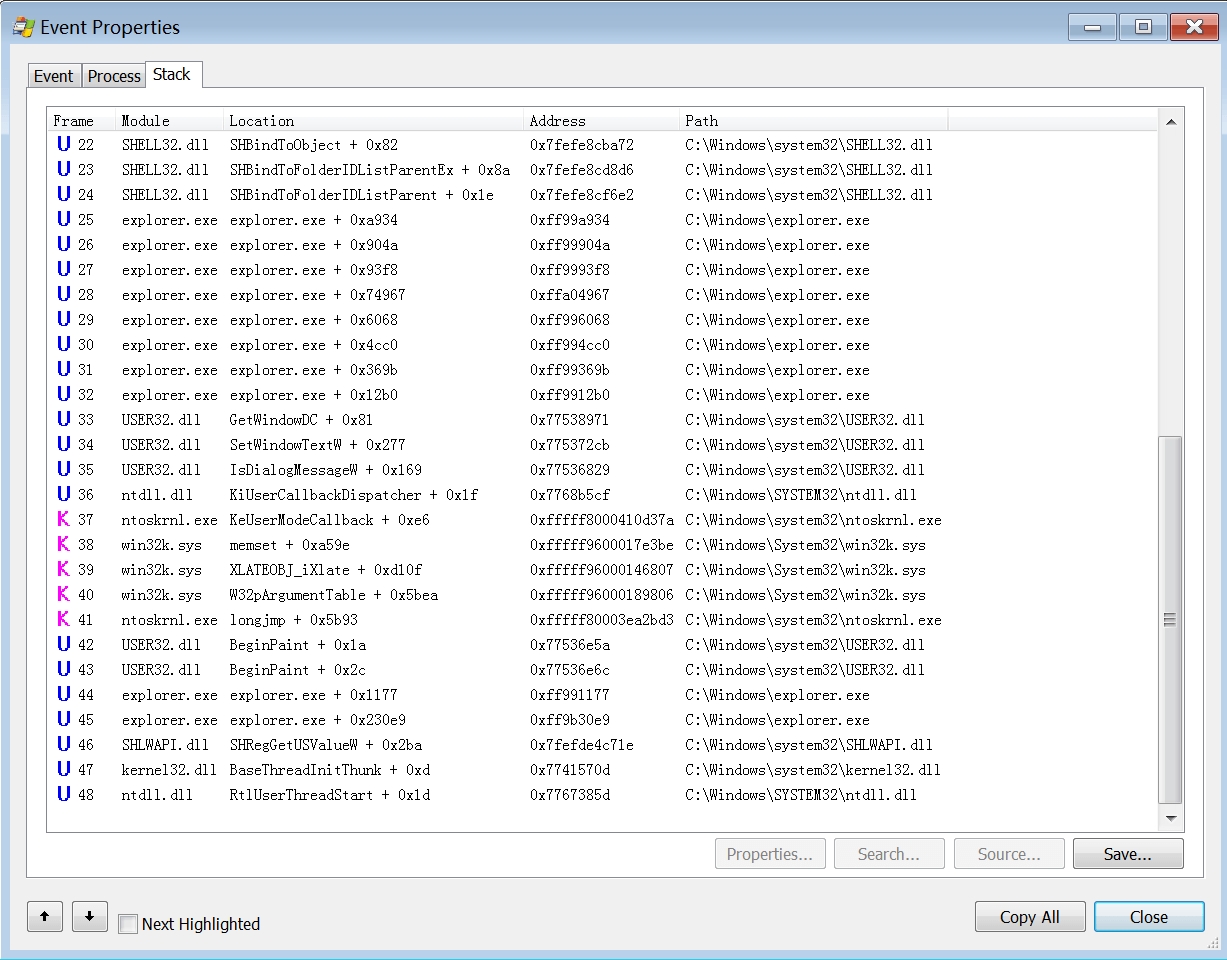Click the Event Properties title bar icon
This screenshot has height=960, width=1227.
(x=23, y=27)
